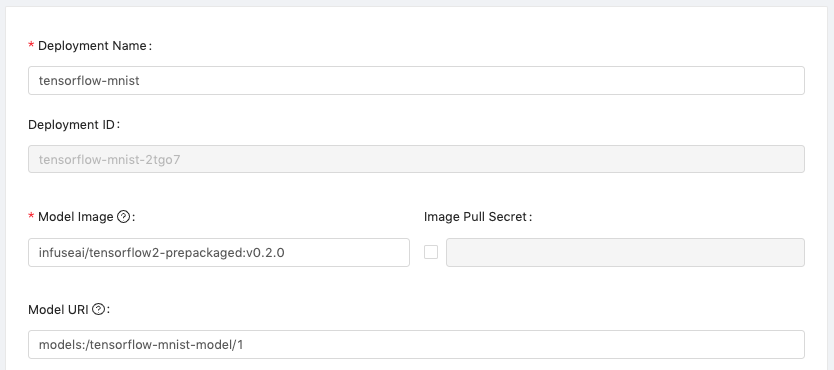
Task: Place cursor on infuseai/tensorflow2-prepackaged:v0.2.0 text
Action: click(x=162, y=253)
